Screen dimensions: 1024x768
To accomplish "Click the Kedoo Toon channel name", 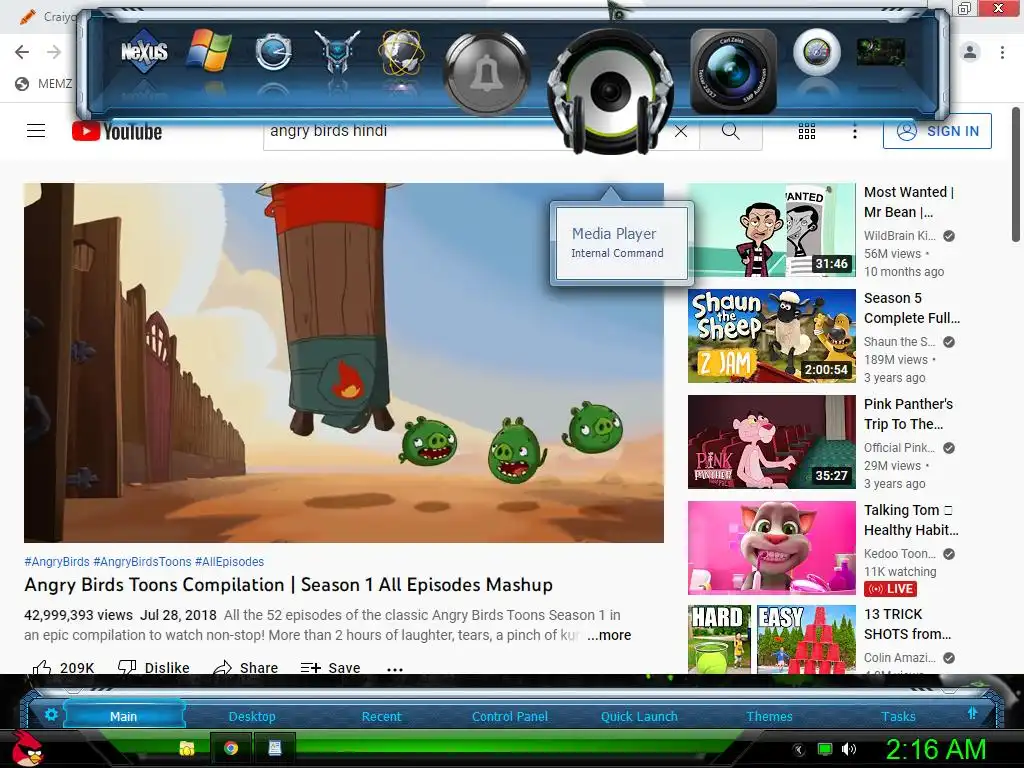I will (x=900, y=554).
